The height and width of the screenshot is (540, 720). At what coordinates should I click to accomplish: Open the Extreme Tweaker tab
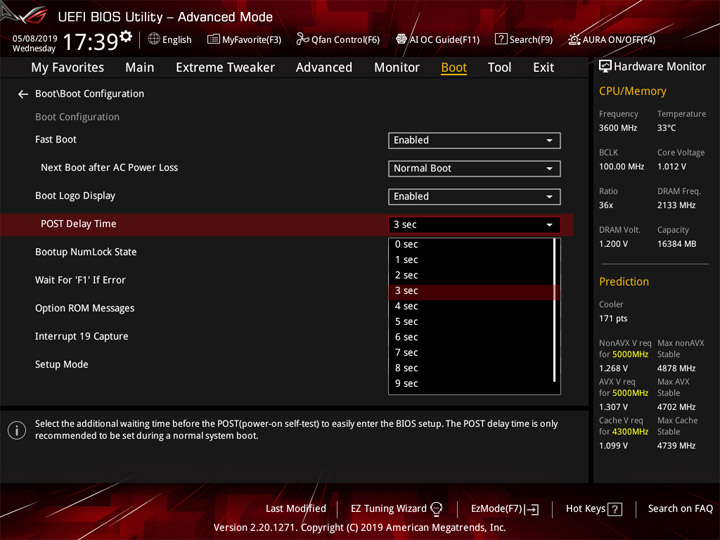(225, 68)
